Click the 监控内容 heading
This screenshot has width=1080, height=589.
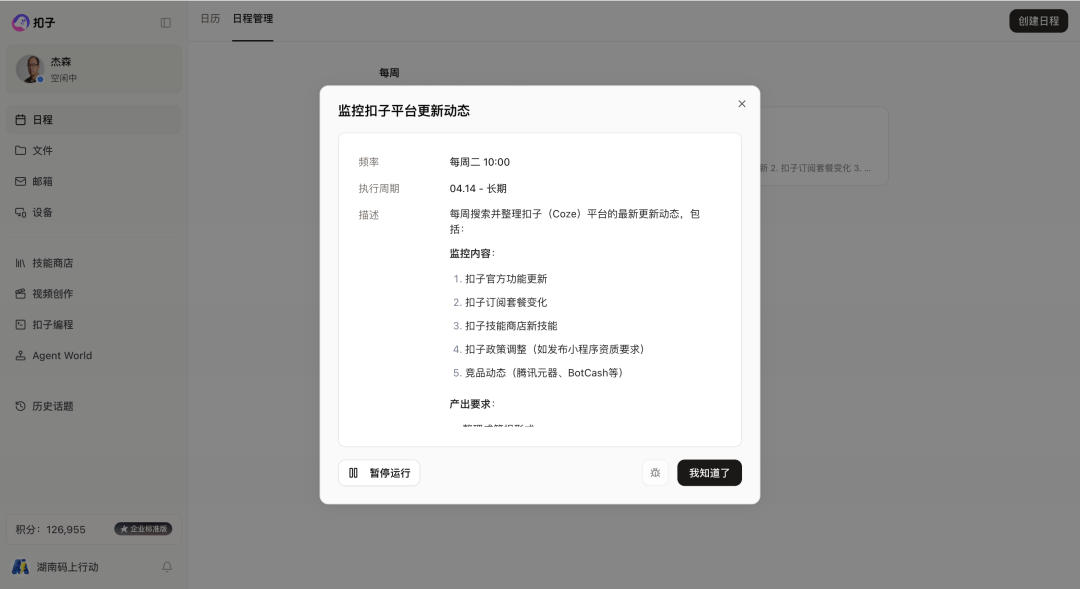(472, 254)
